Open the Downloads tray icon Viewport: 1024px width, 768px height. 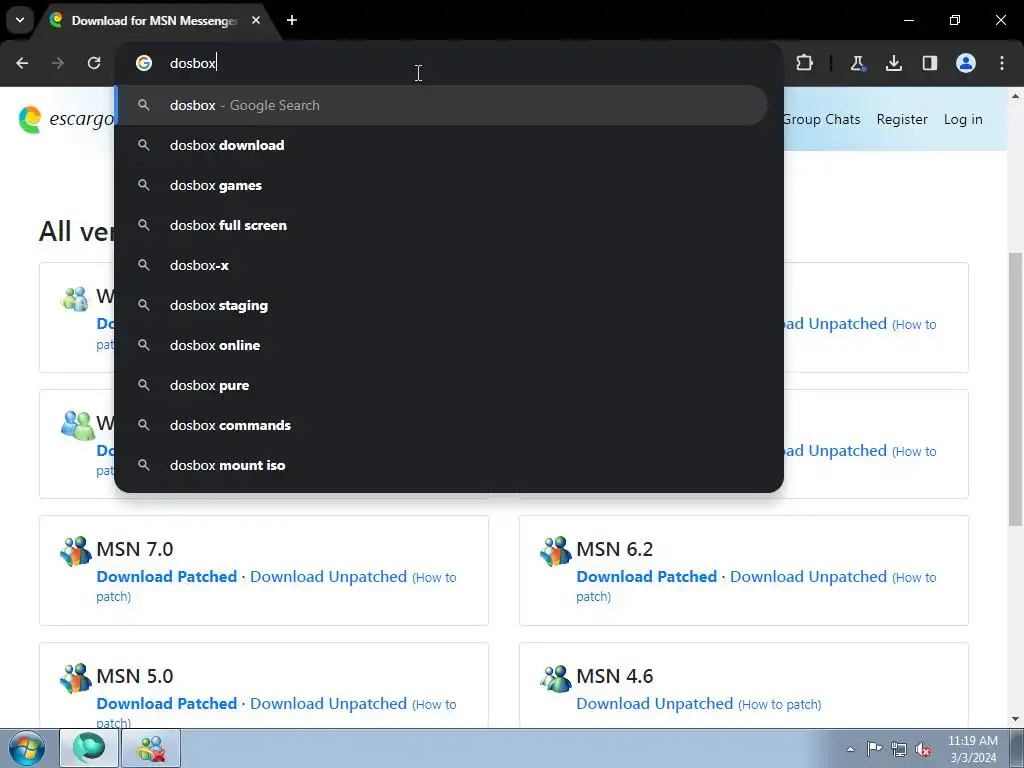tap(894, 63)
